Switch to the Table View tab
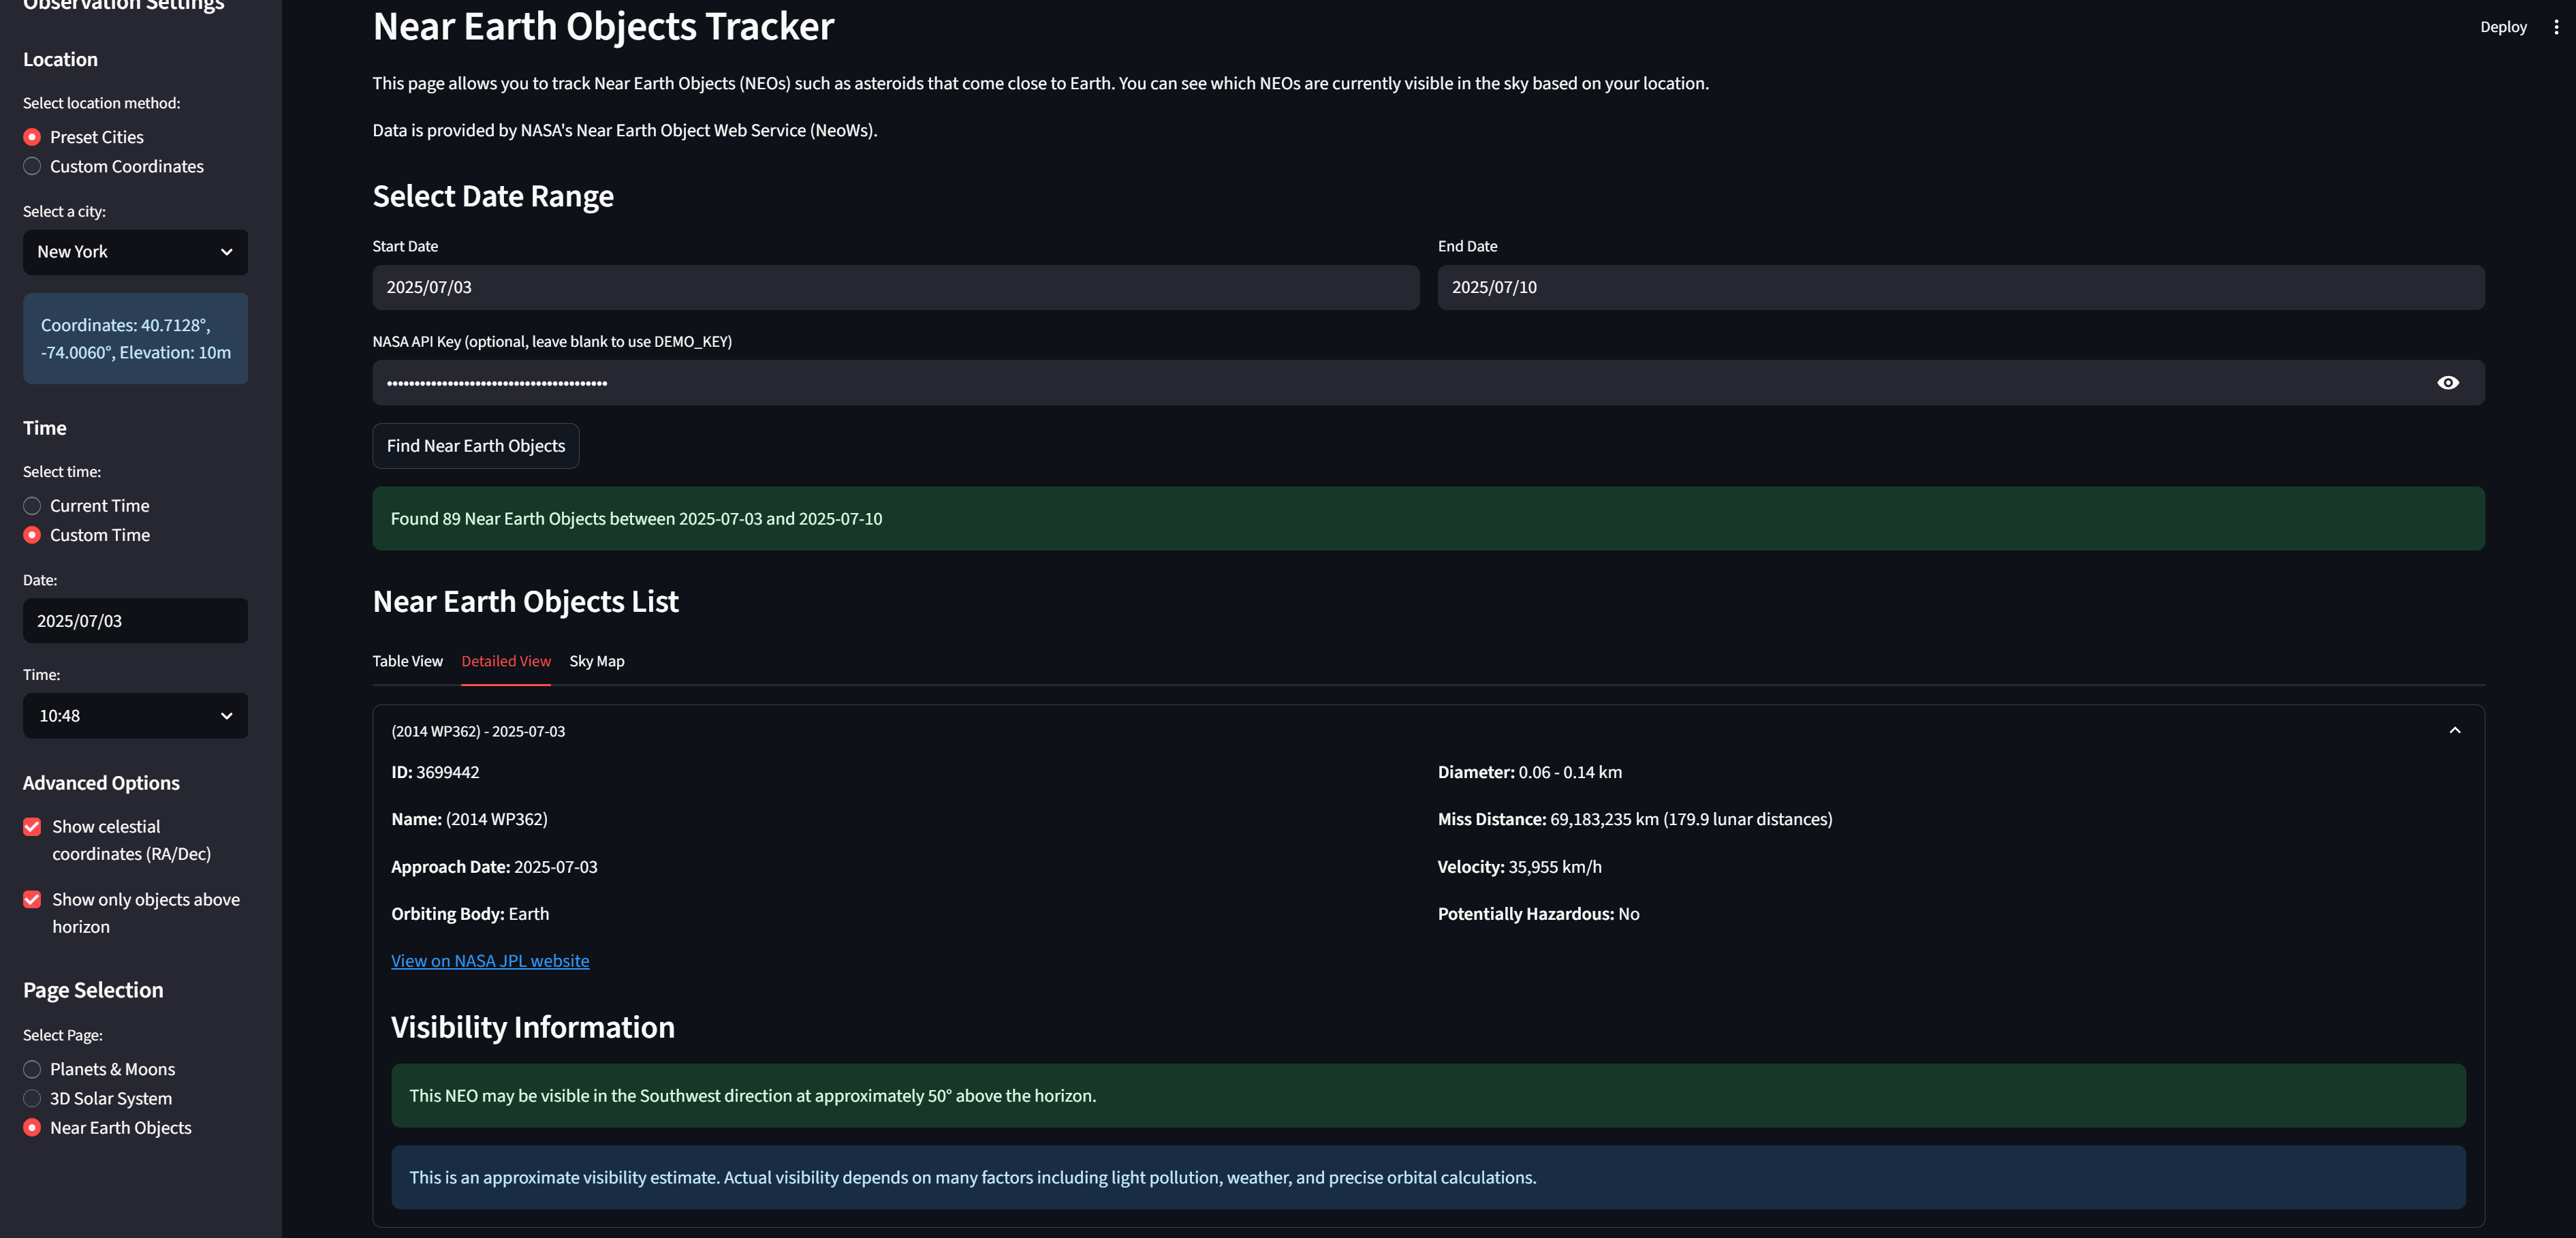Image resolution: width=2576 pixels, height=1238 pixels. pos(407,661)
